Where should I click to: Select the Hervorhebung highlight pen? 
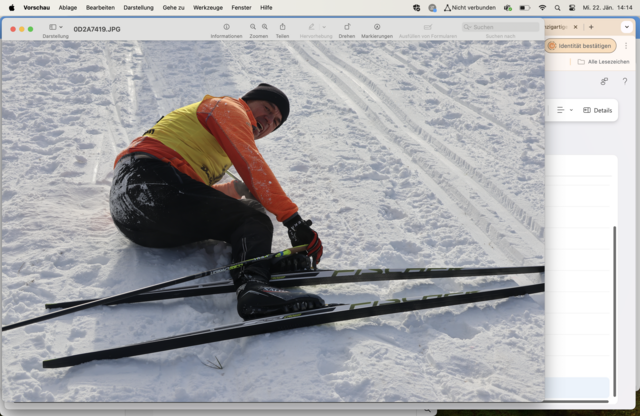(311, 27)
